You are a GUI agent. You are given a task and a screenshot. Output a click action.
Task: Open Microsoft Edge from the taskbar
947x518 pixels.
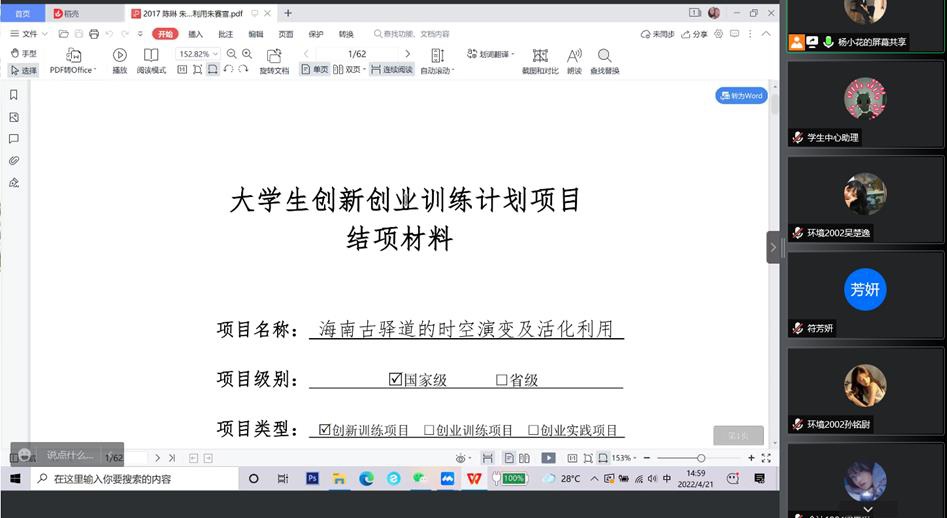(x=367, y=479)
